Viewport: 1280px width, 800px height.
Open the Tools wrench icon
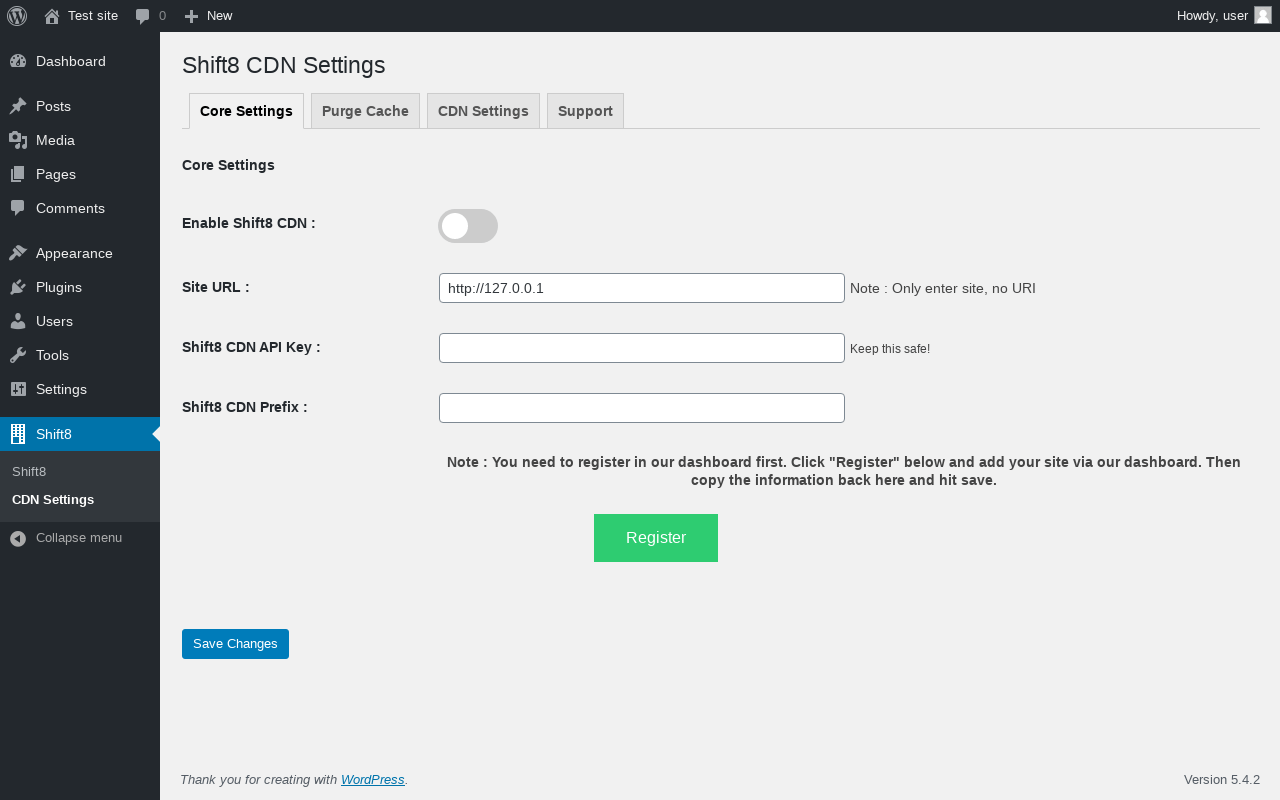click(x=18, y=355)
